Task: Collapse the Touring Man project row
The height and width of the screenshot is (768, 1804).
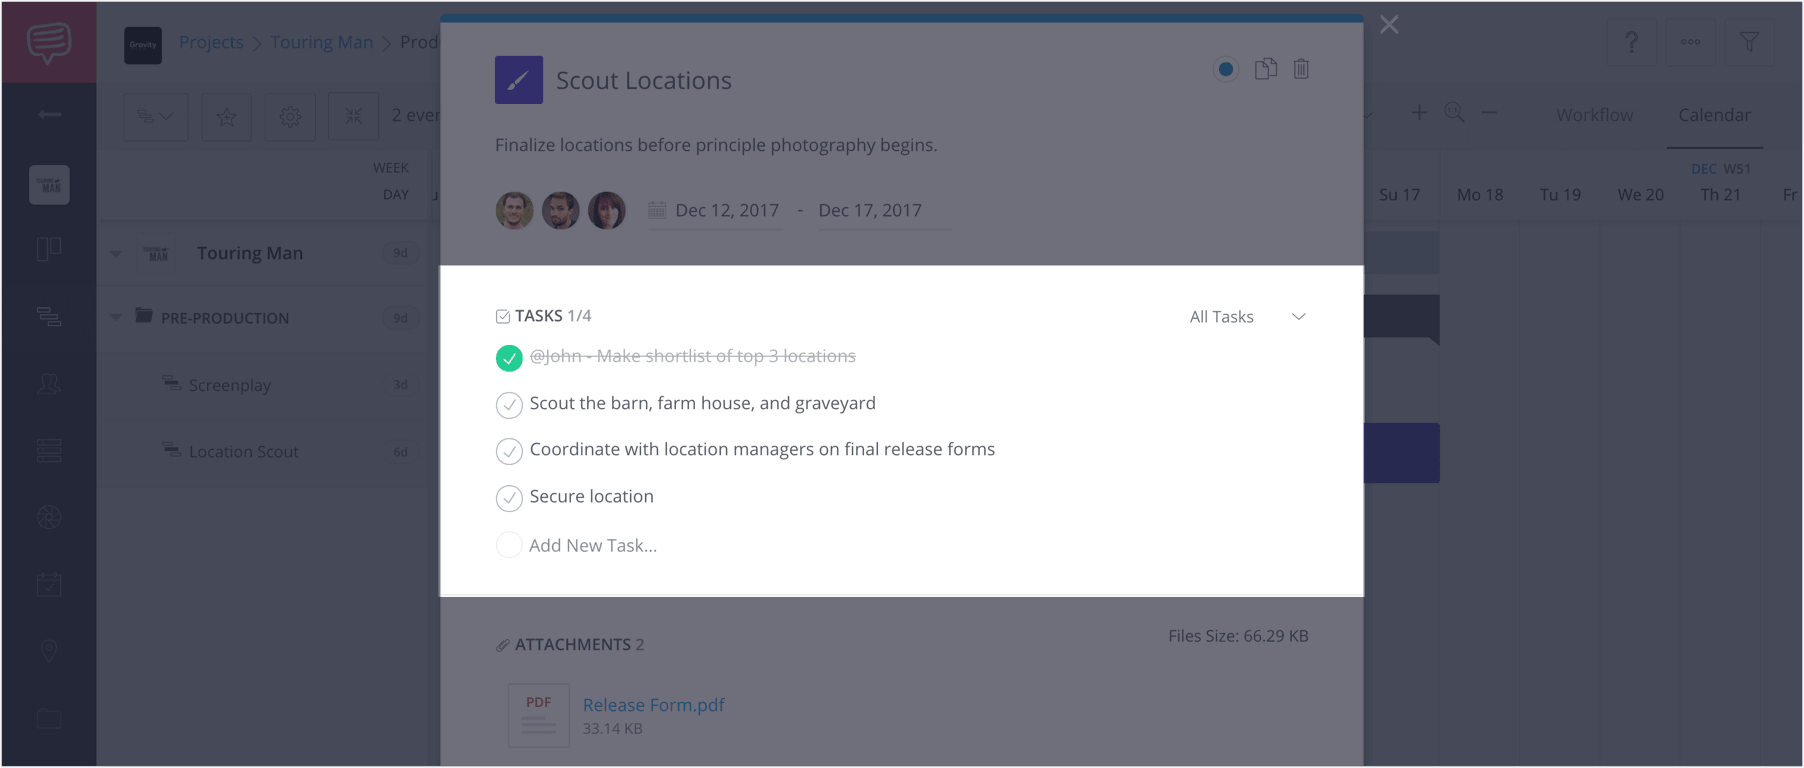Action: click(x=116, y=254)
